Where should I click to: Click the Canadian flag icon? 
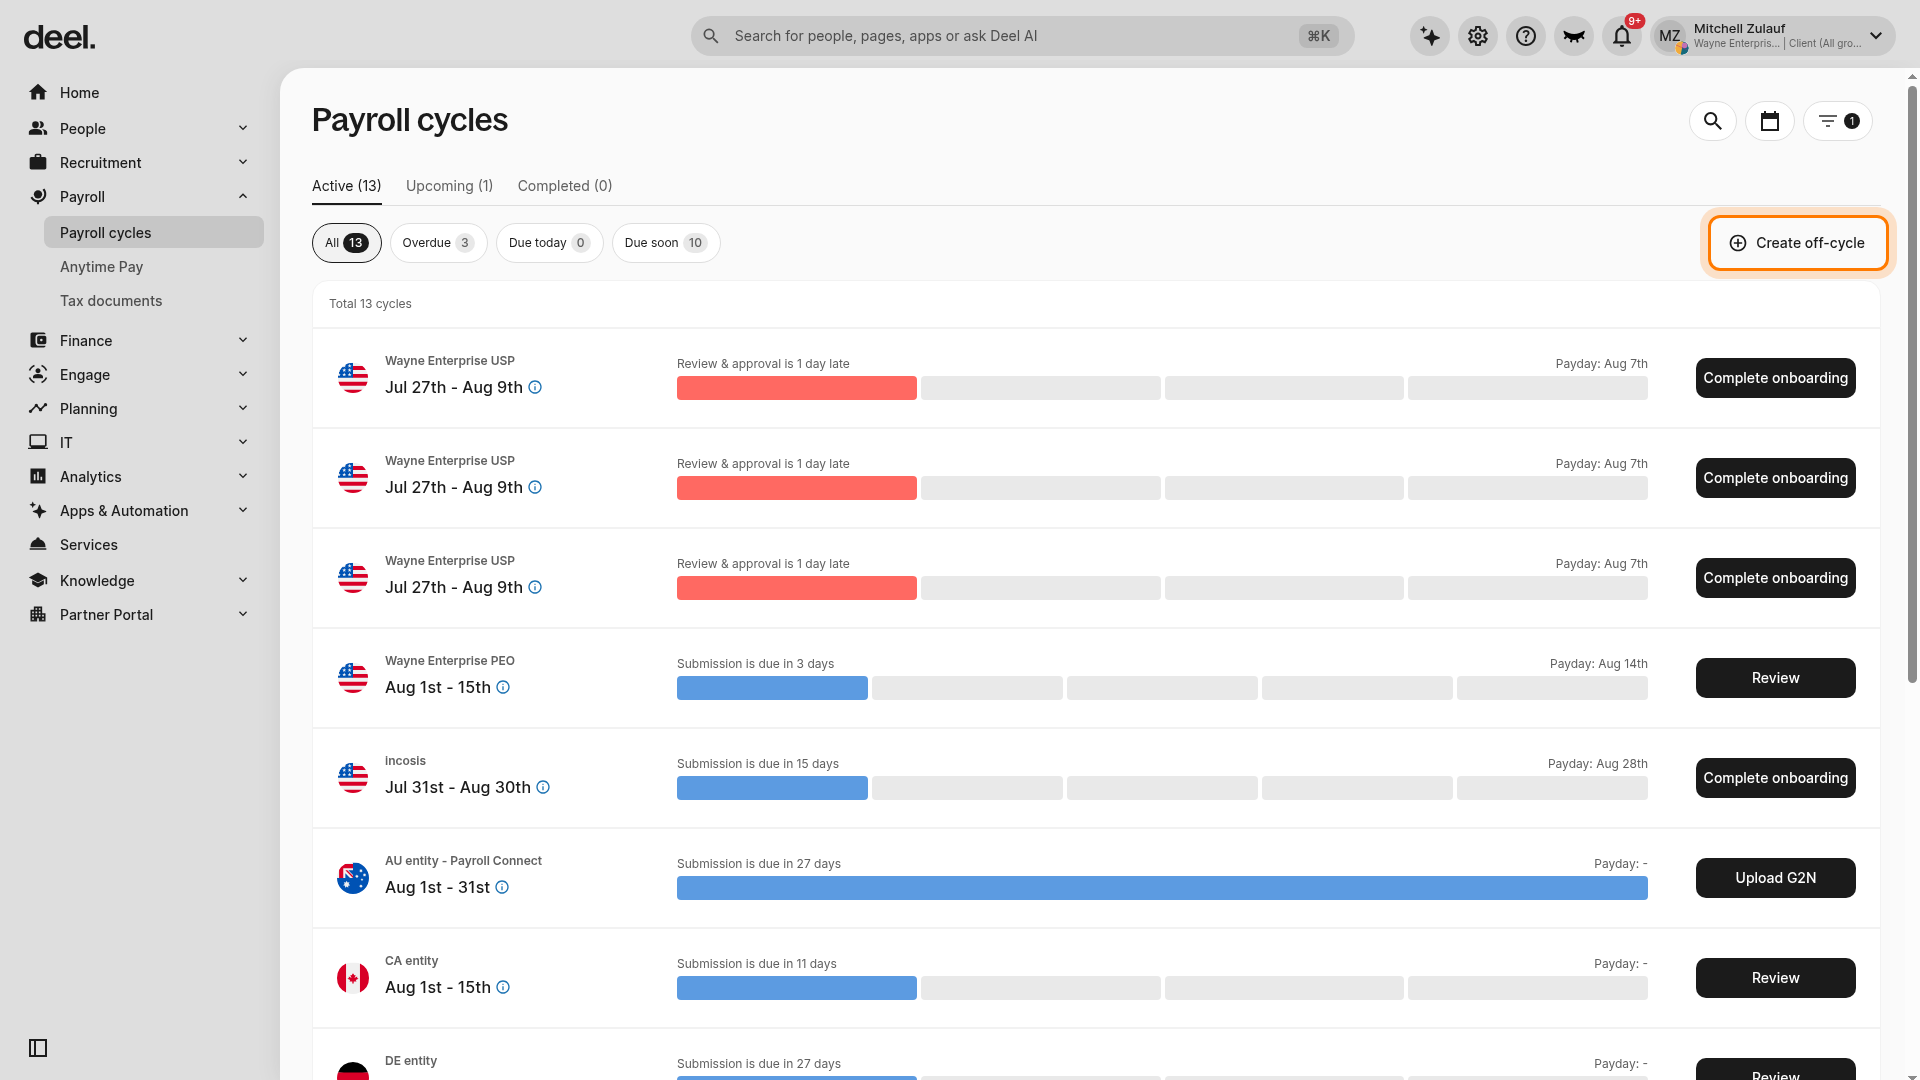[x=353, y=978]
